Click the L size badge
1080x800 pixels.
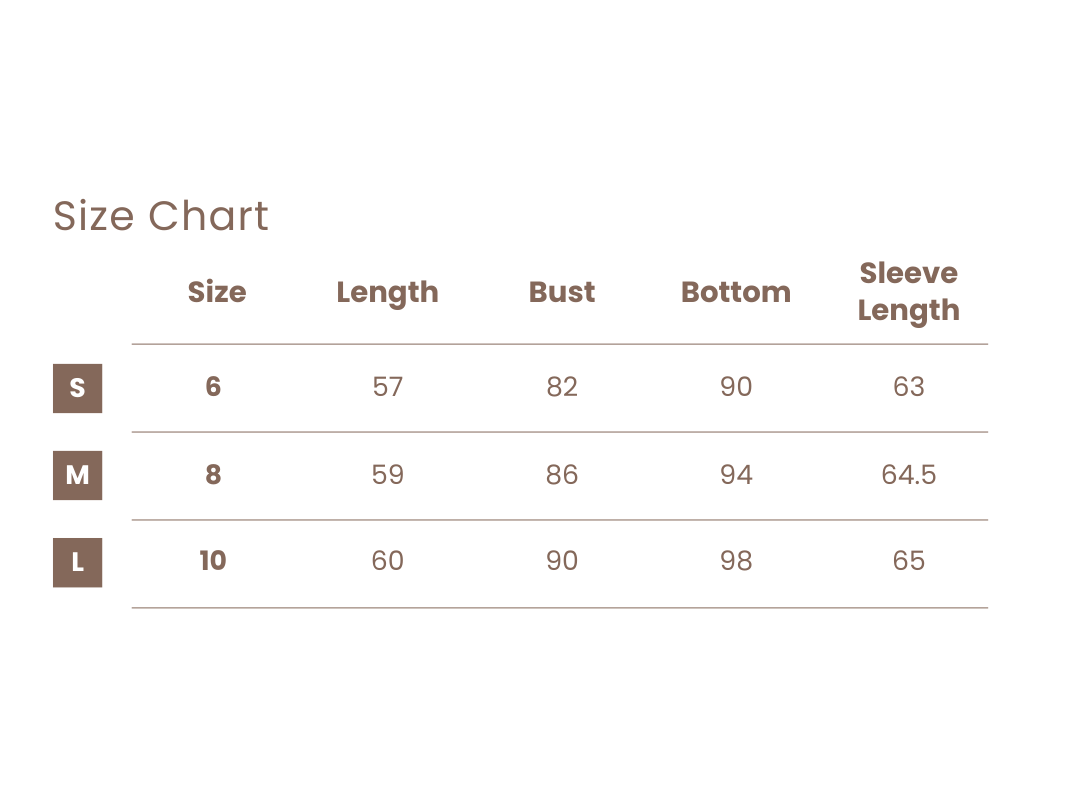[77, 562]
